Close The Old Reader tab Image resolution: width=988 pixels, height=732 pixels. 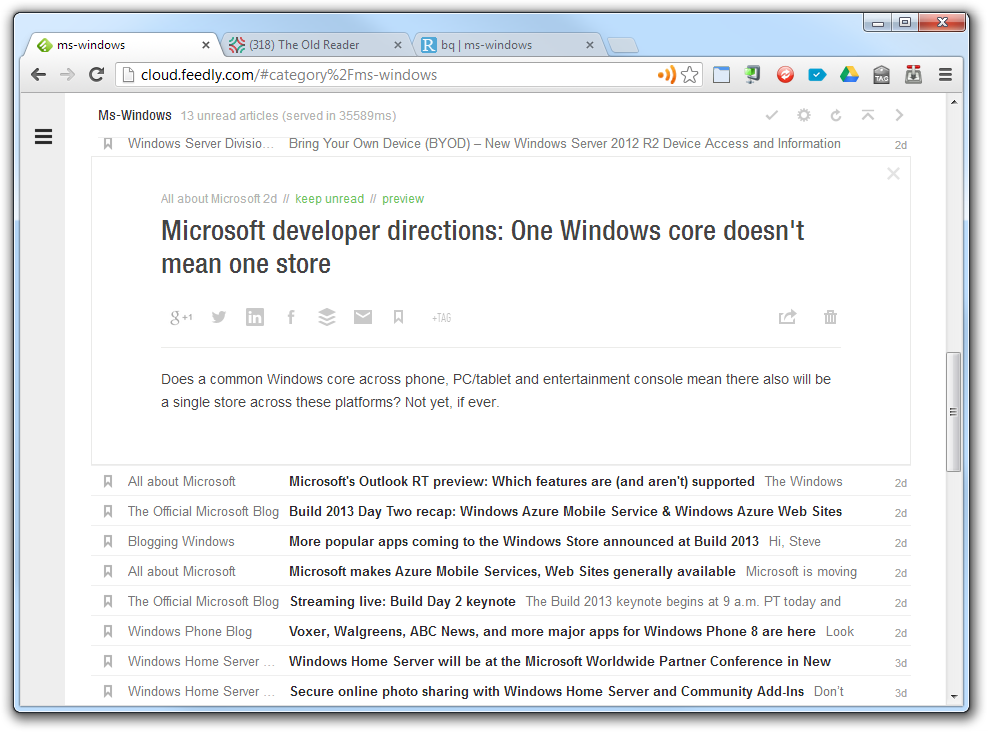pos(398,45)
